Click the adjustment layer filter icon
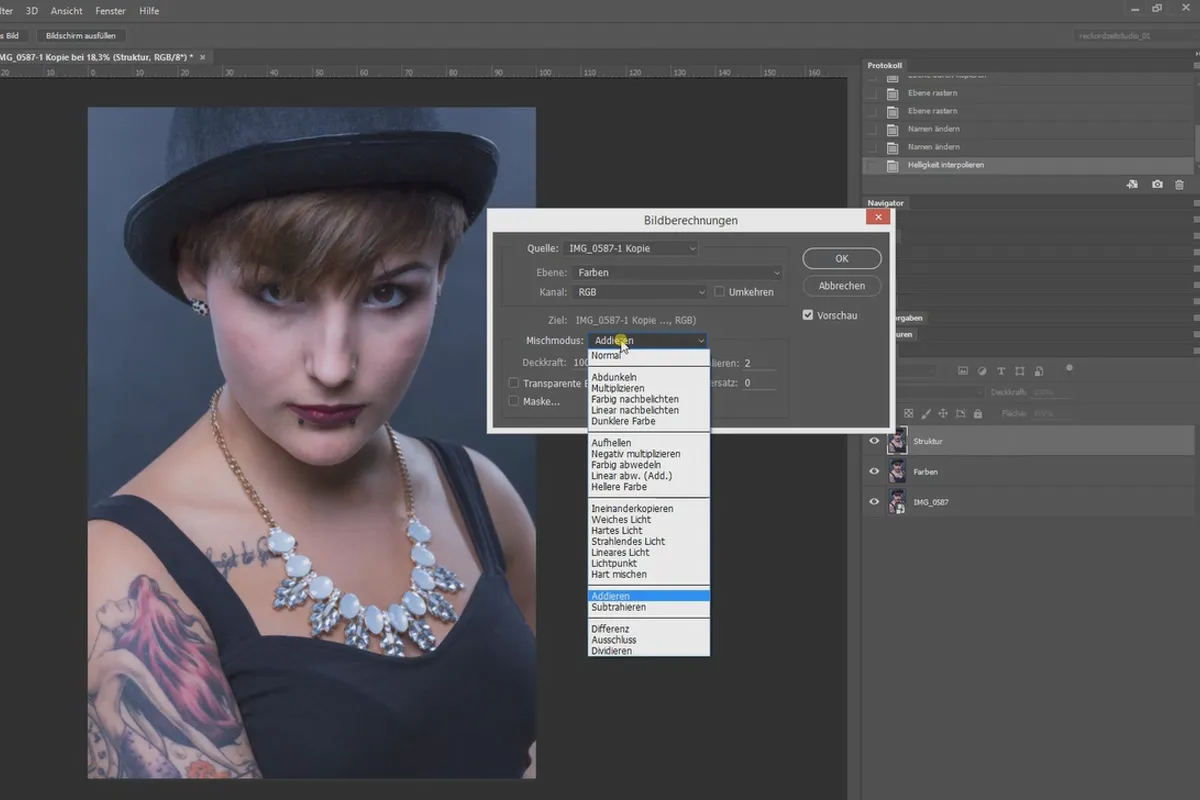Viewport: 1200px width, 800px height. (x=982, y=371)
